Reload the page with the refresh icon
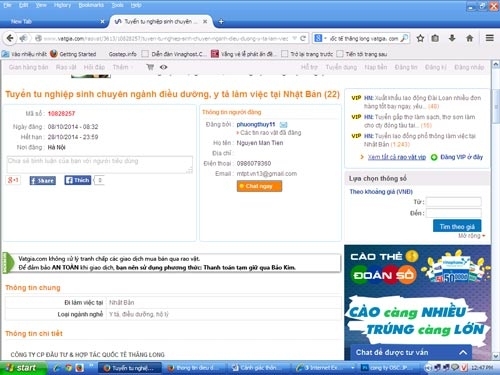 [303, 38]
